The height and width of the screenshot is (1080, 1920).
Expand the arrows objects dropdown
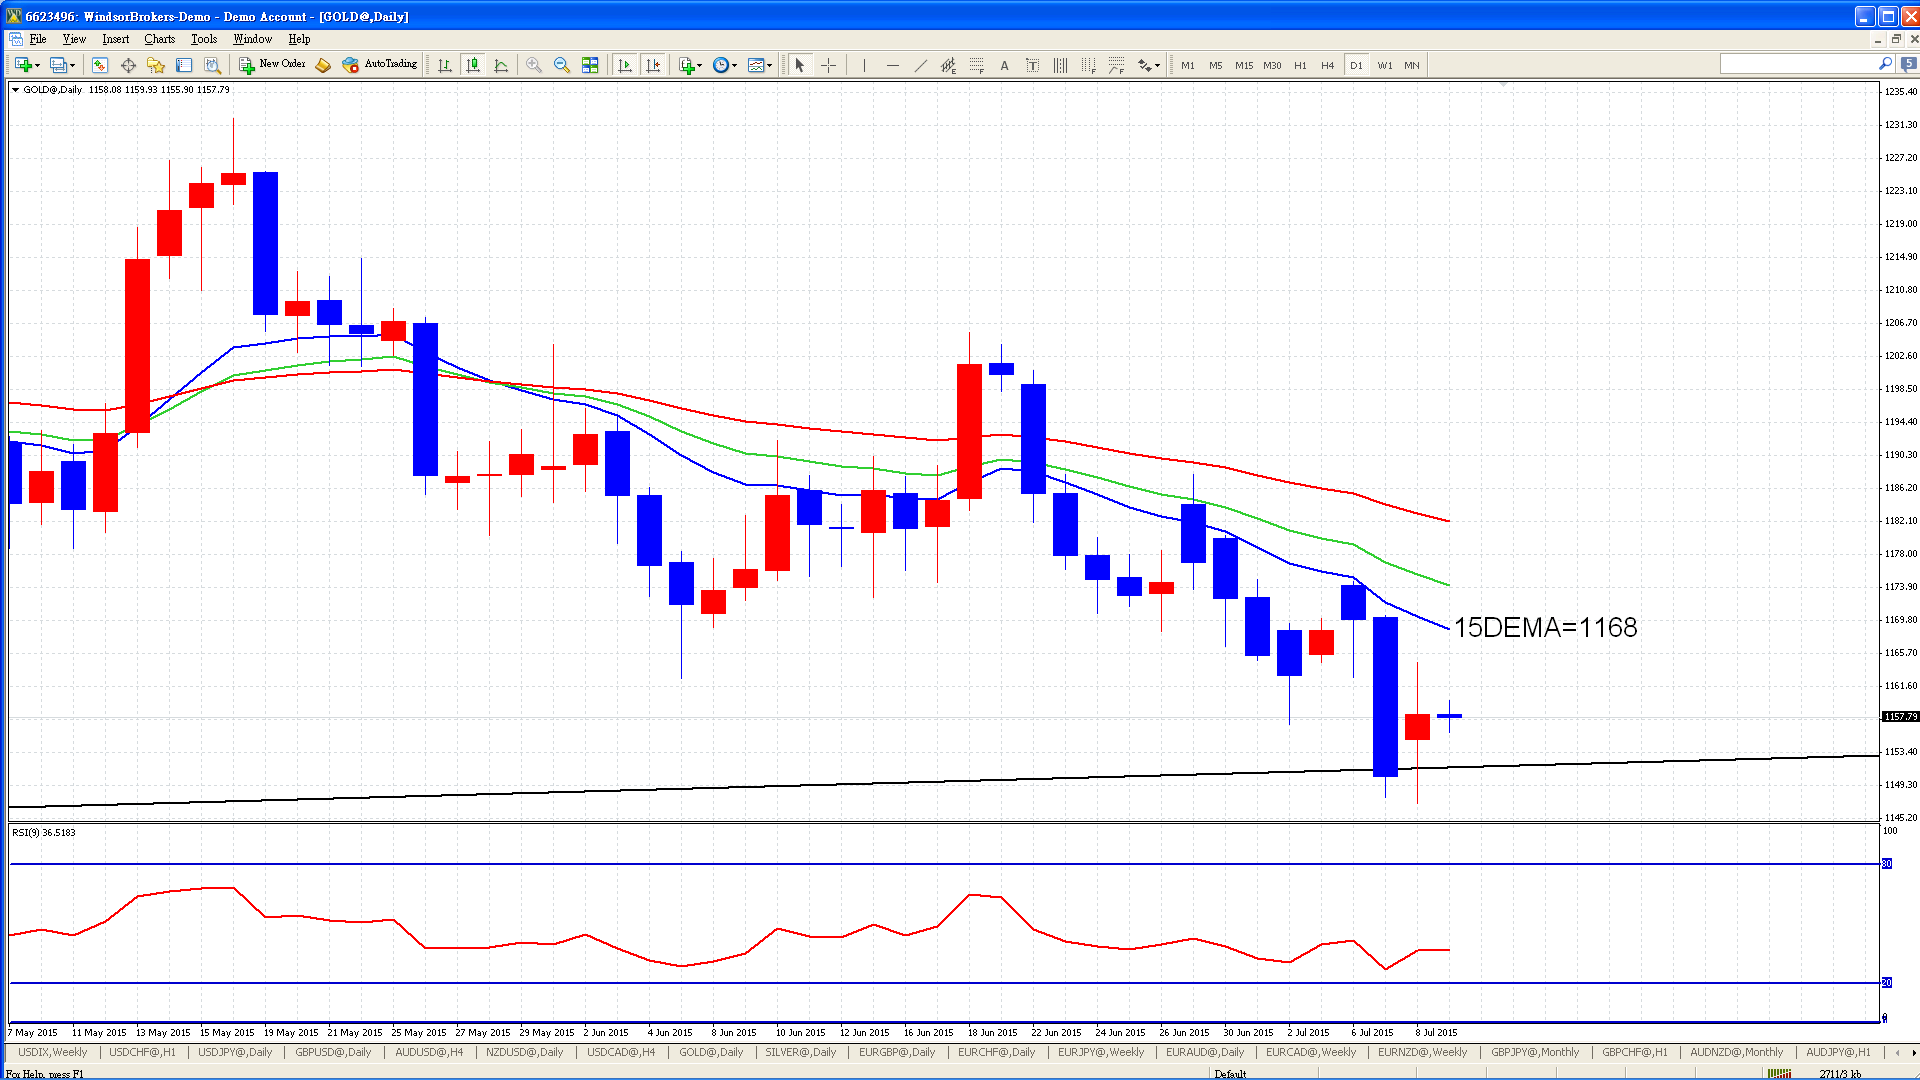[1157, 66]
